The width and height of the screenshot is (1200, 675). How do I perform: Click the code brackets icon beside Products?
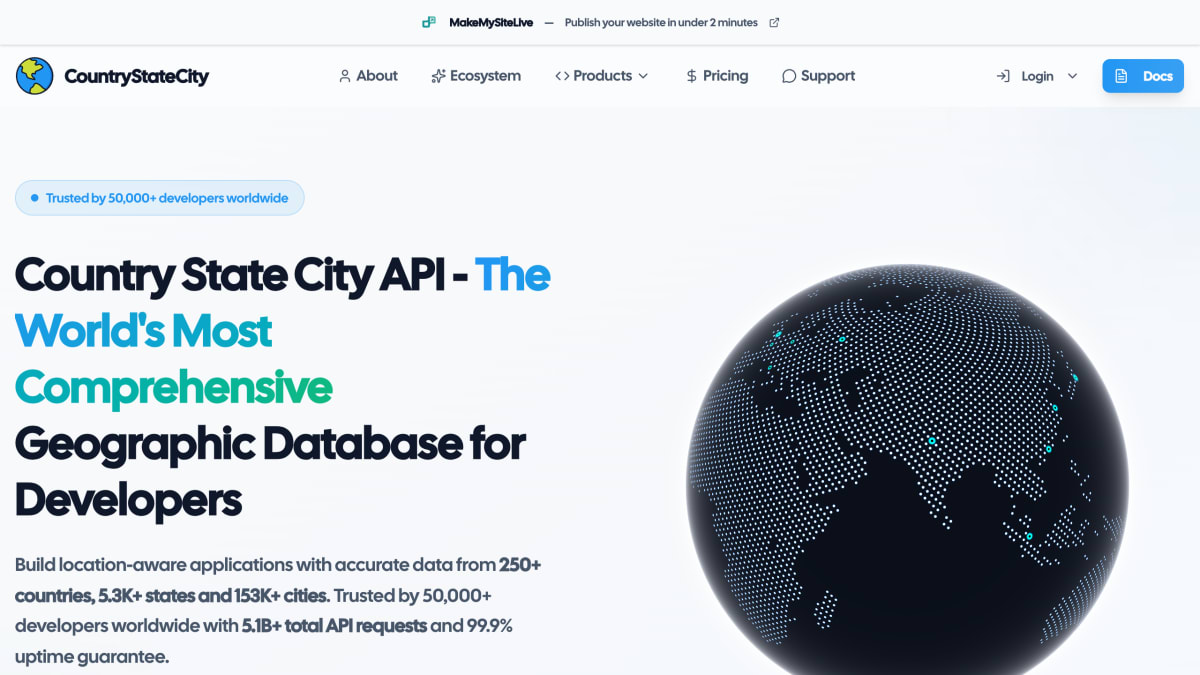[x=562, y=76]
